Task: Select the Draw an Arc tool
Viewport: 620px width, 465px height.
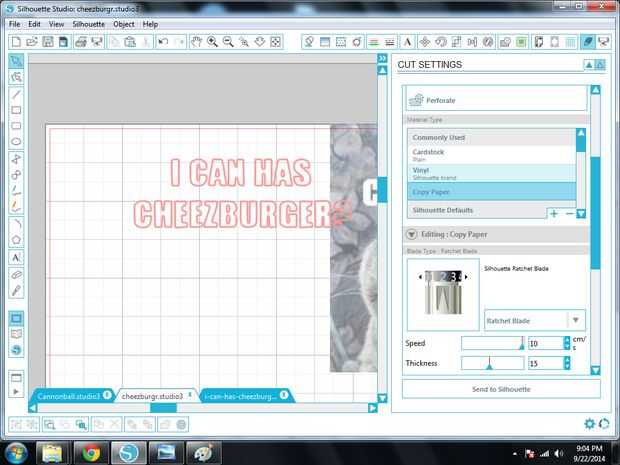Action: point(16,224)
